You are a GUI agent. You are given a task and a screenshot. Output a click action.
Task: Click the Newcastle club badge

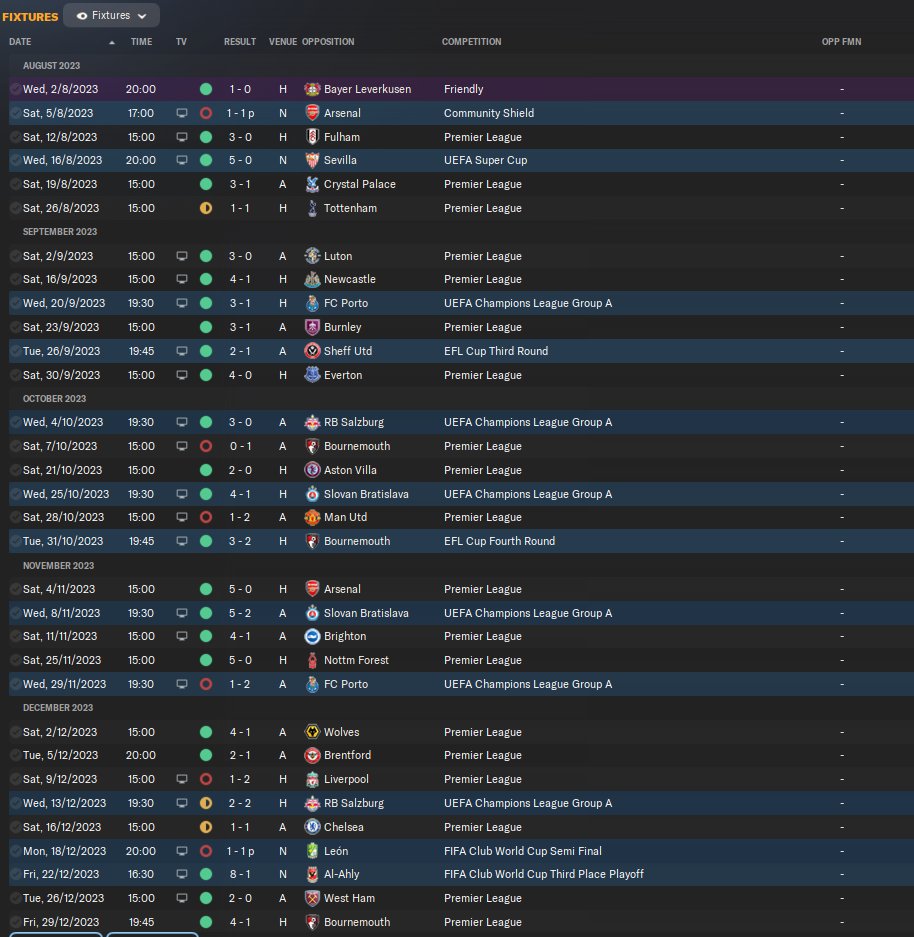(312, 279)
